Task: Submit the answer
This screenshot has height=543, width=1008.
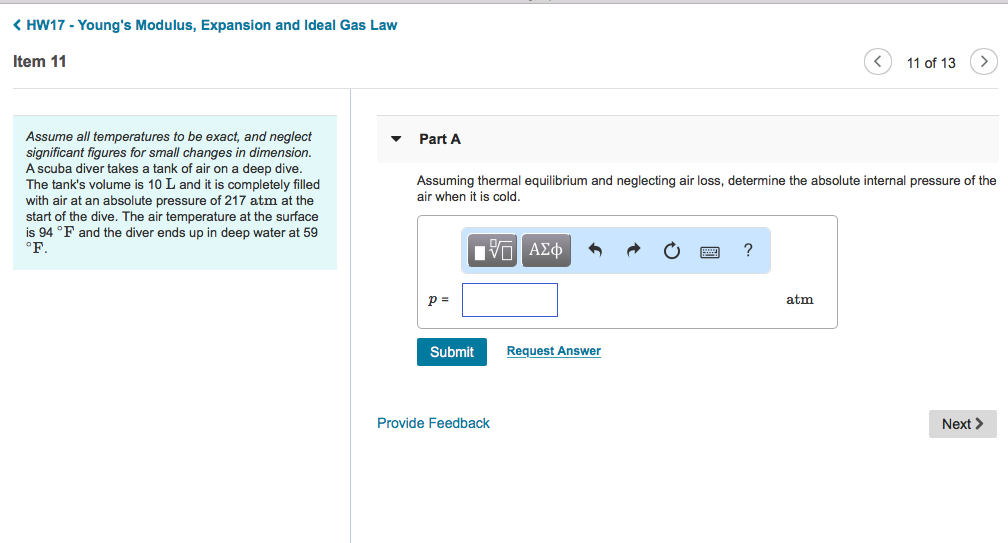Action: click(x=451, y=352)
